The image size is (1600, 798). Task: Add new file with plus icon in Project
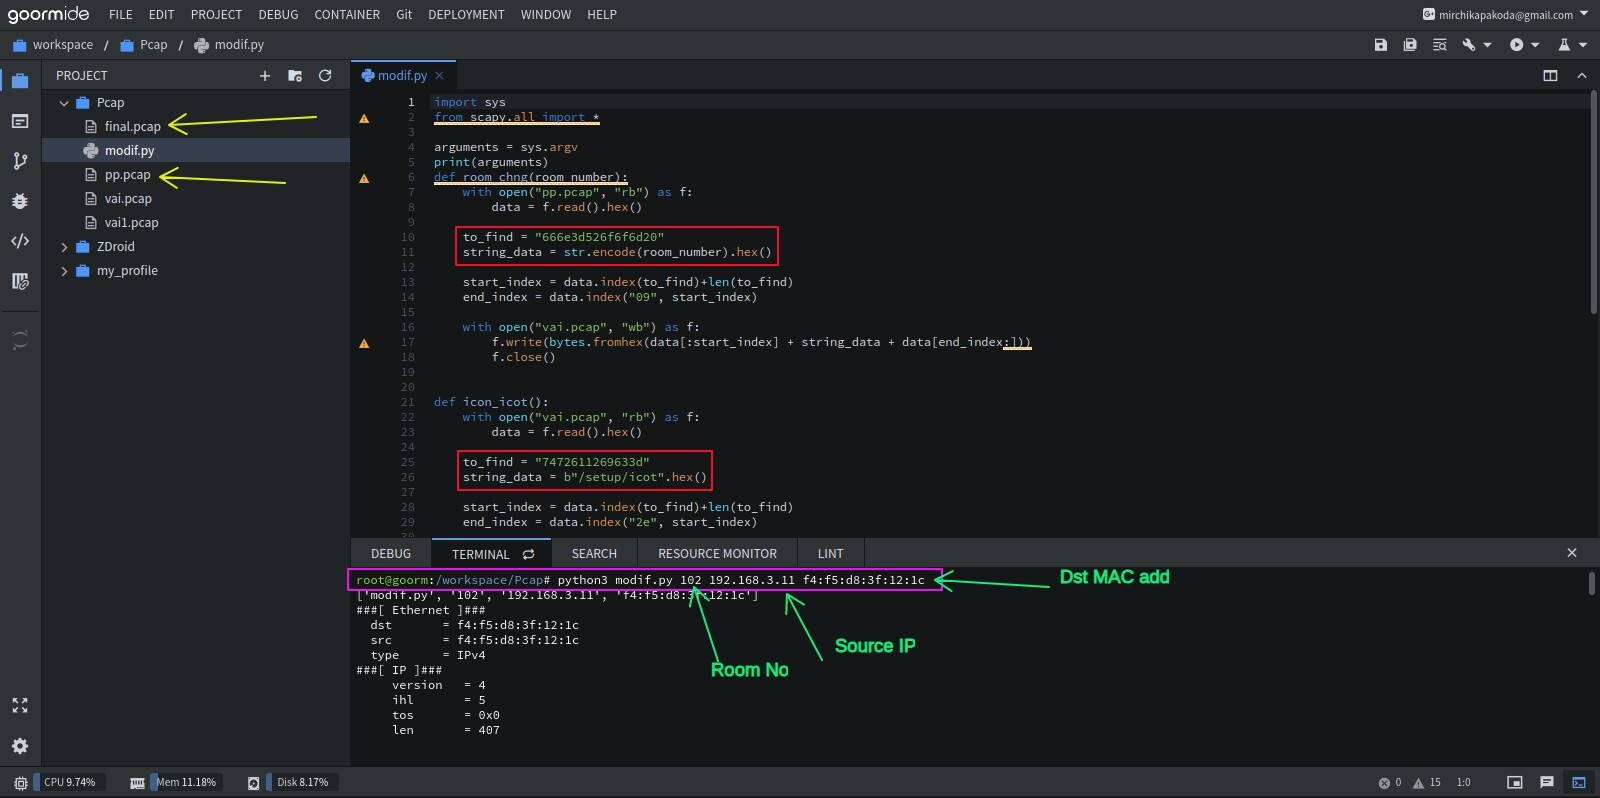click(265, 75)
